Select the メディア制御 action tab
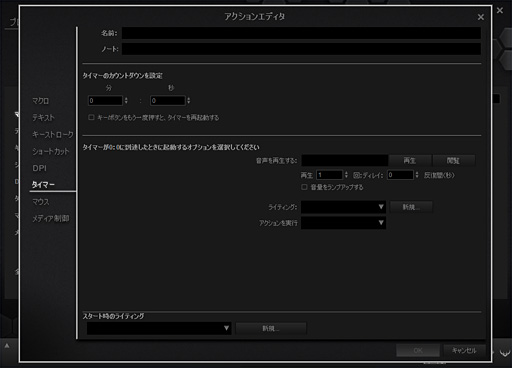 point(51,218)
